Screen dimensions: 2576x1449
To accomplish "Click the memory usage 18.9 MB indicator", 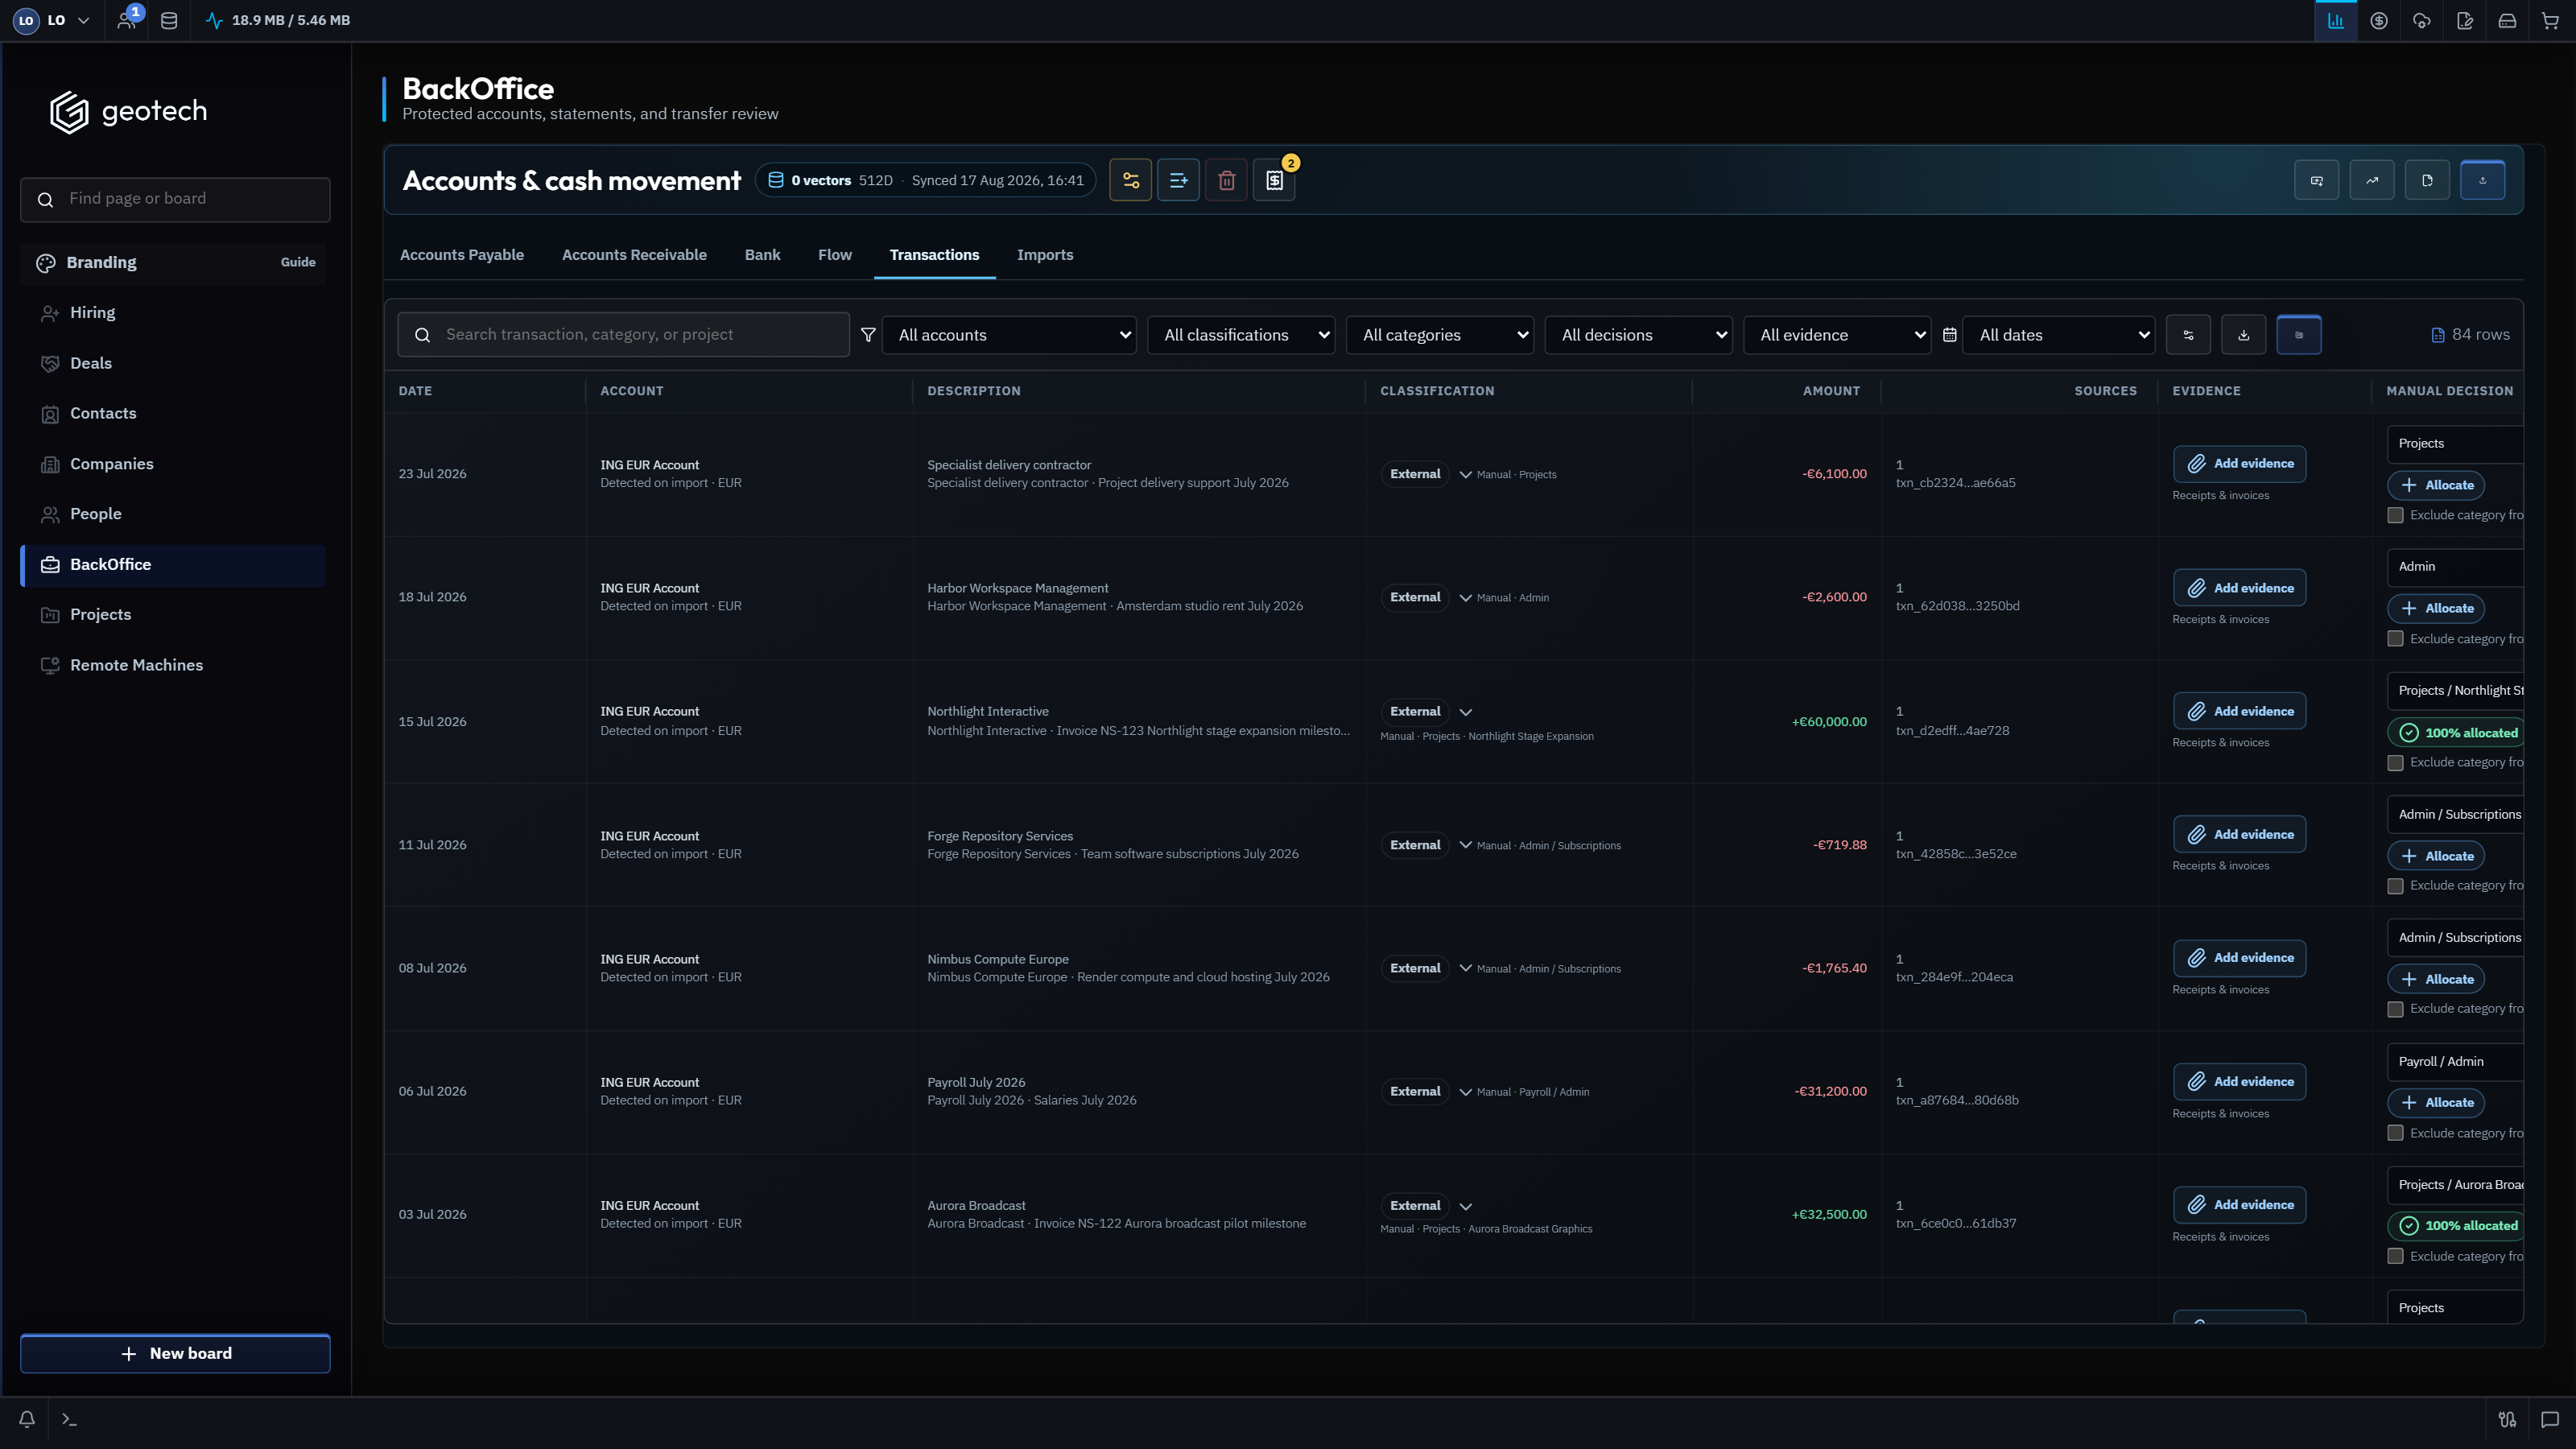I will coord(278,20).
